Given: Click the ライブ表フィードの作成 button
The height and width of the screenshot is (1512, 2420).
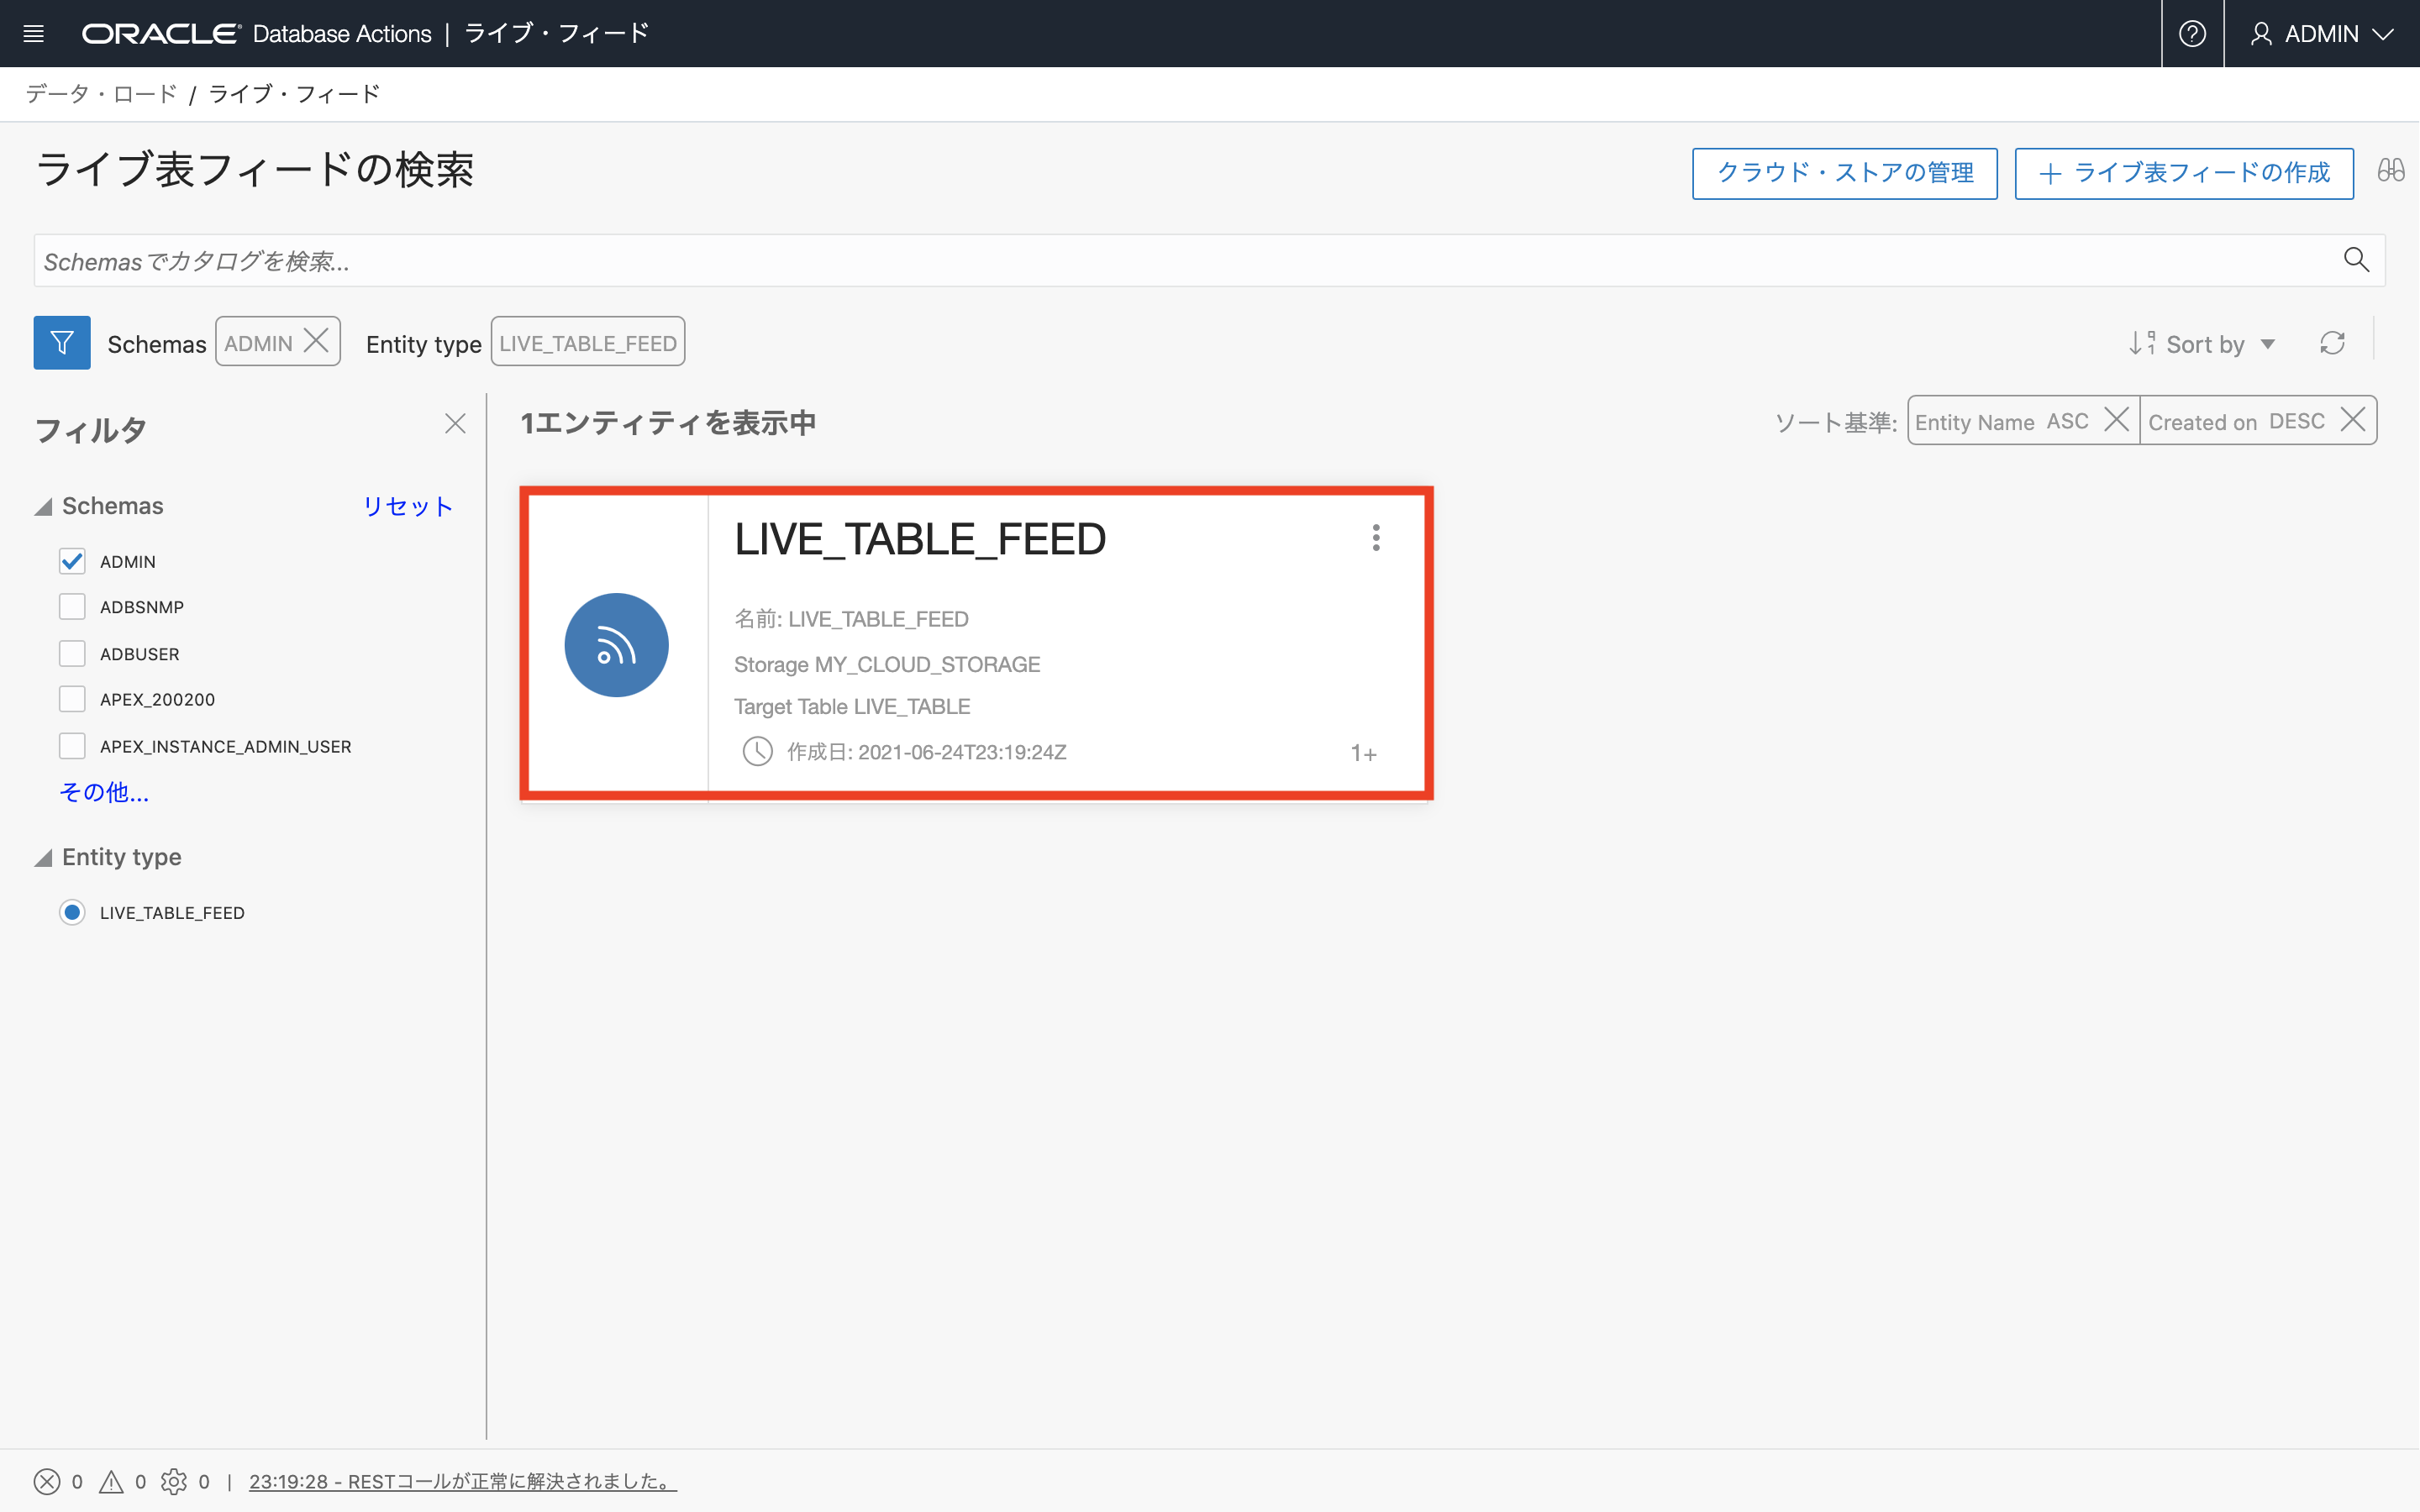Looking at the screenshot, I should (x=2183, y=173).
